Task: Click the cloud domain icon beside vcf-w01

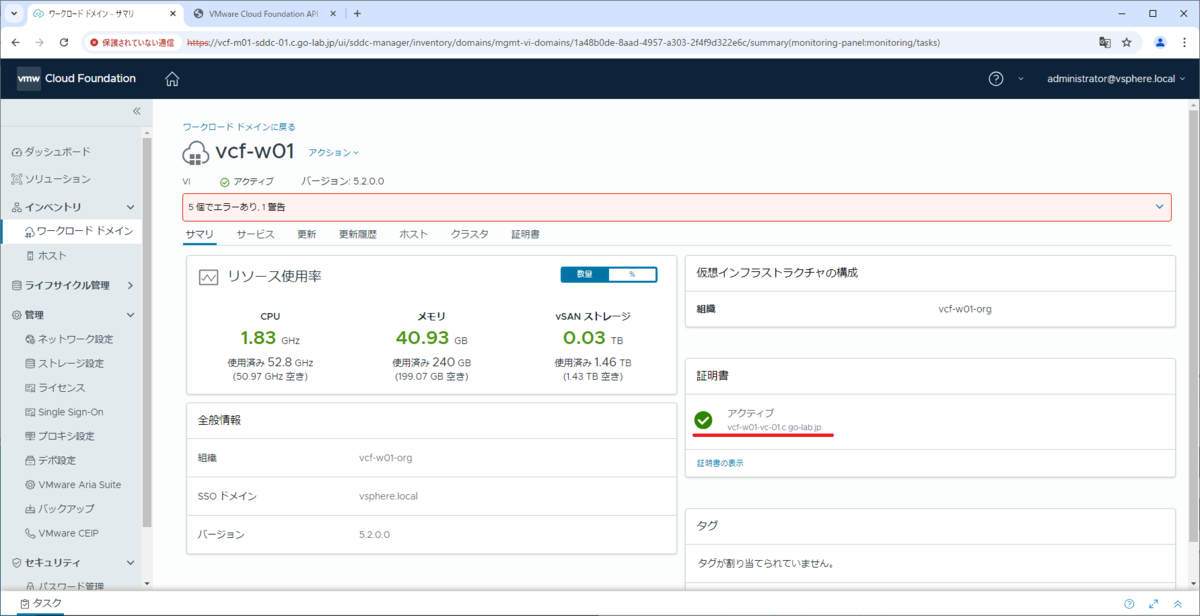Action: (x=196, y=153)
